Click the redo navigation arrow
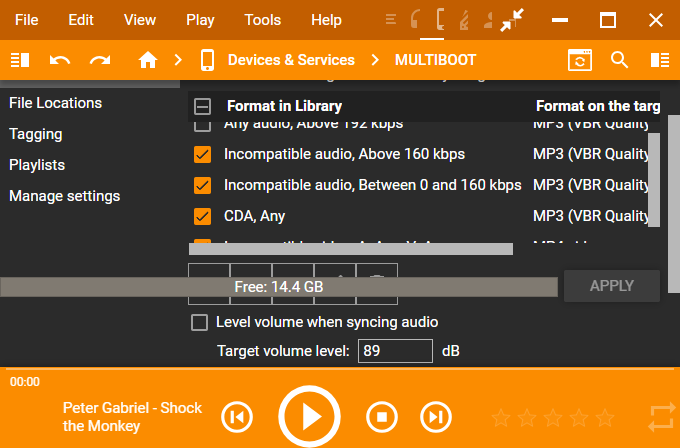 100,60
